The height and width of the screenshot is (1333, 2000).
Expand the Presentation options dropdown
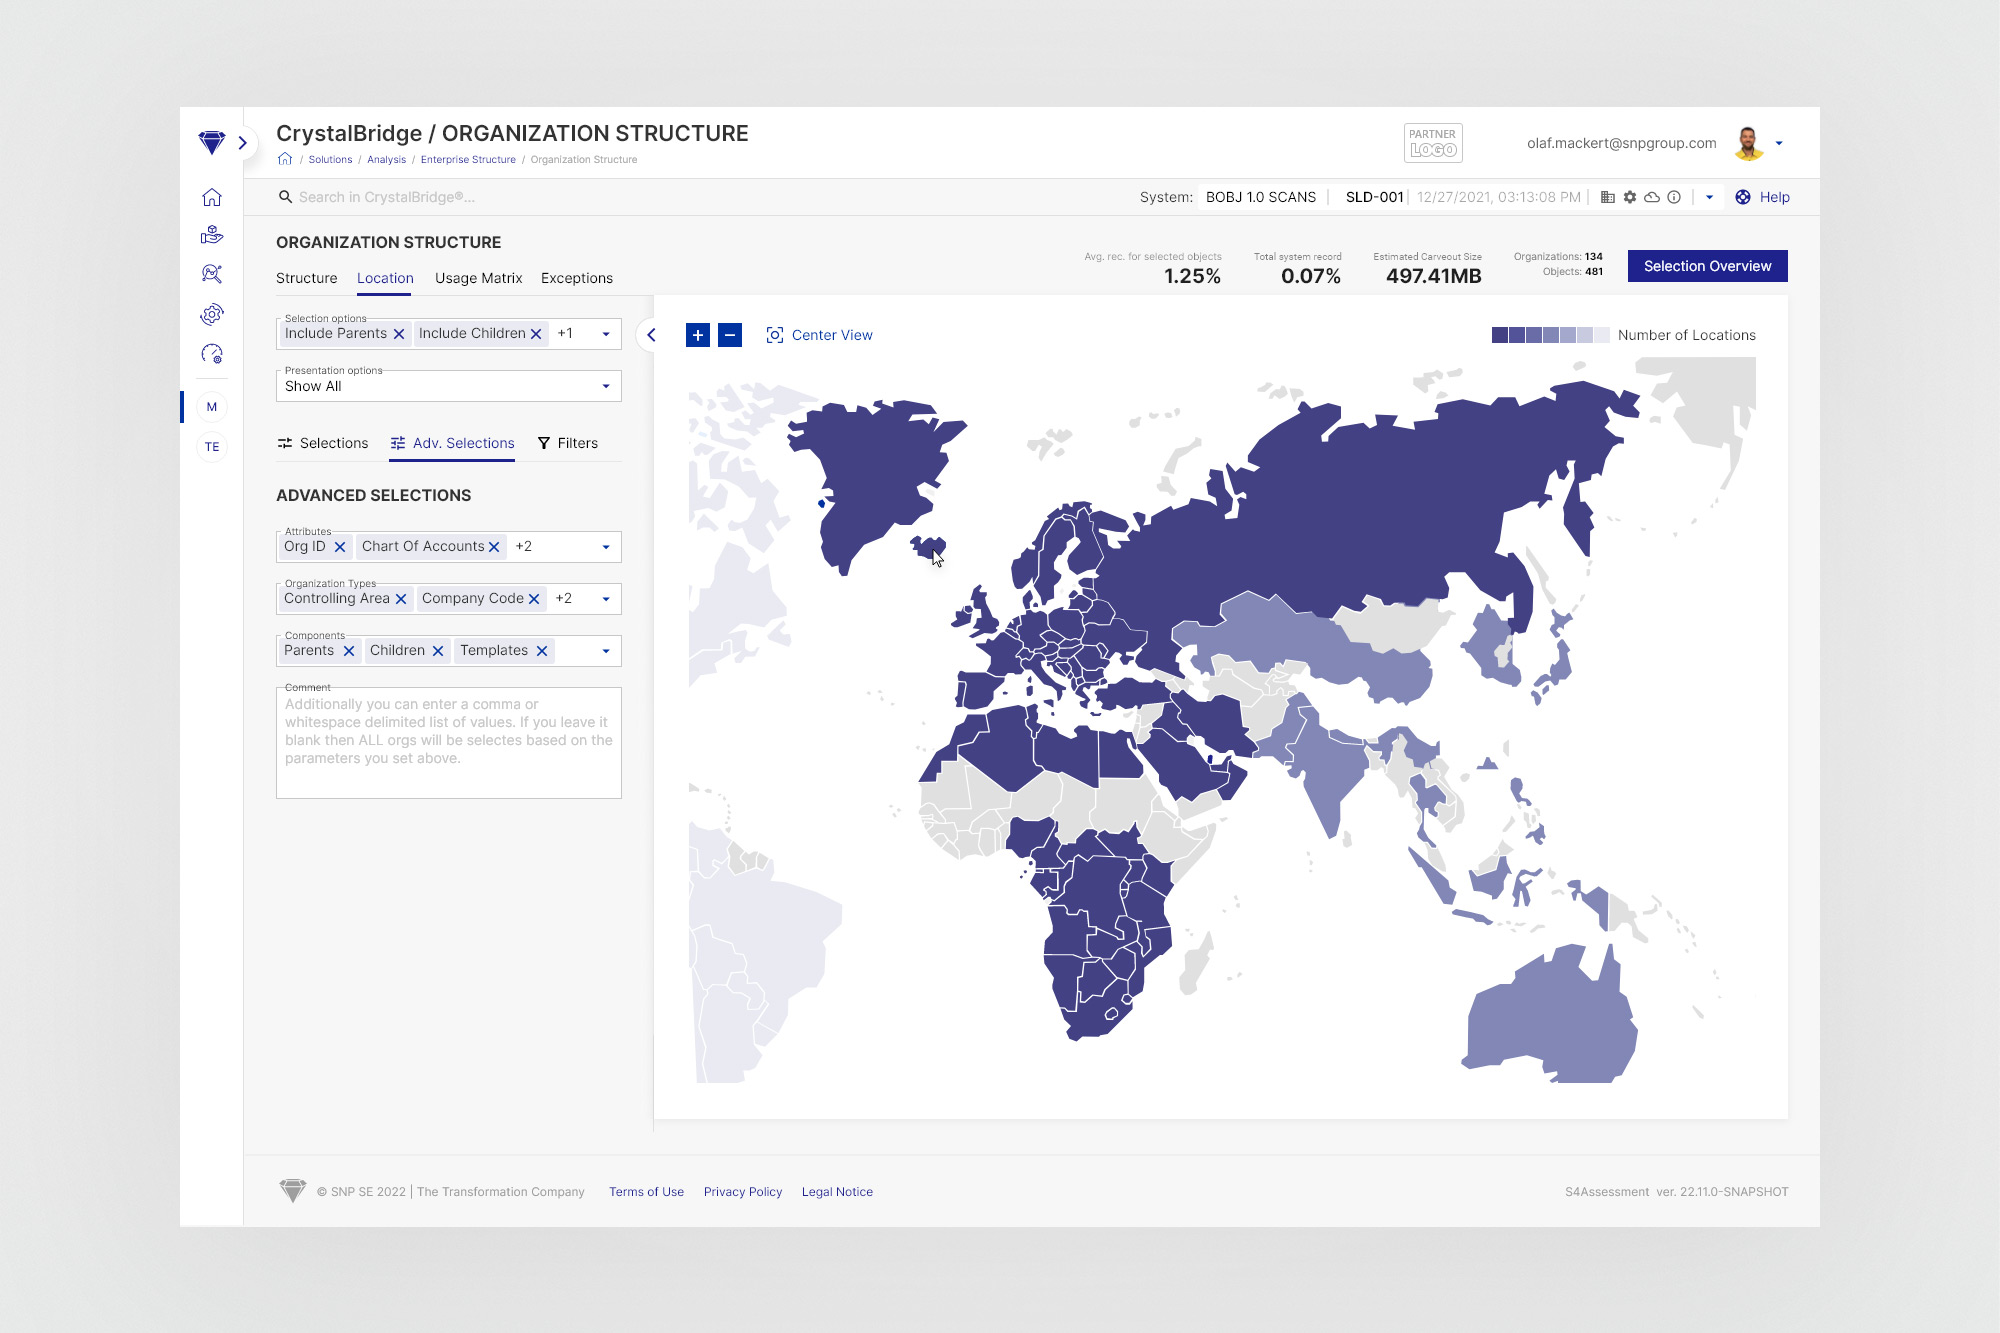tap(605, 386)
